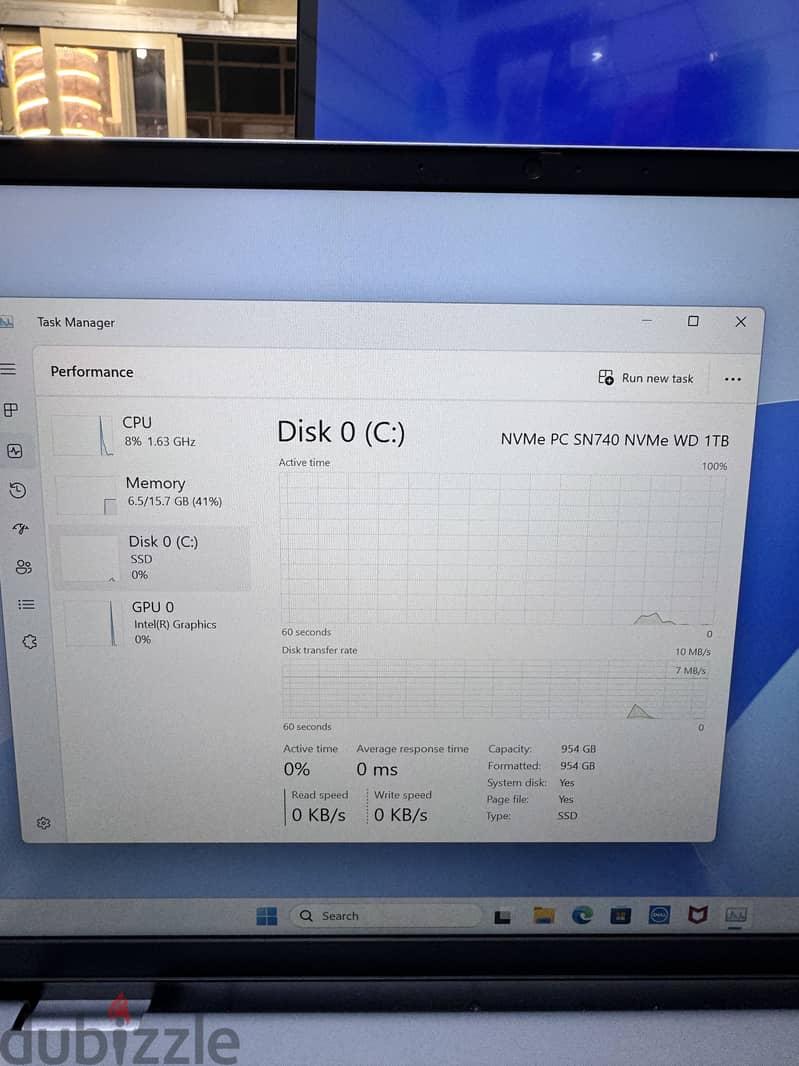Click the Task Manager taskbar icon
This screenshot has width=799, height=1066.
point(736,915)
